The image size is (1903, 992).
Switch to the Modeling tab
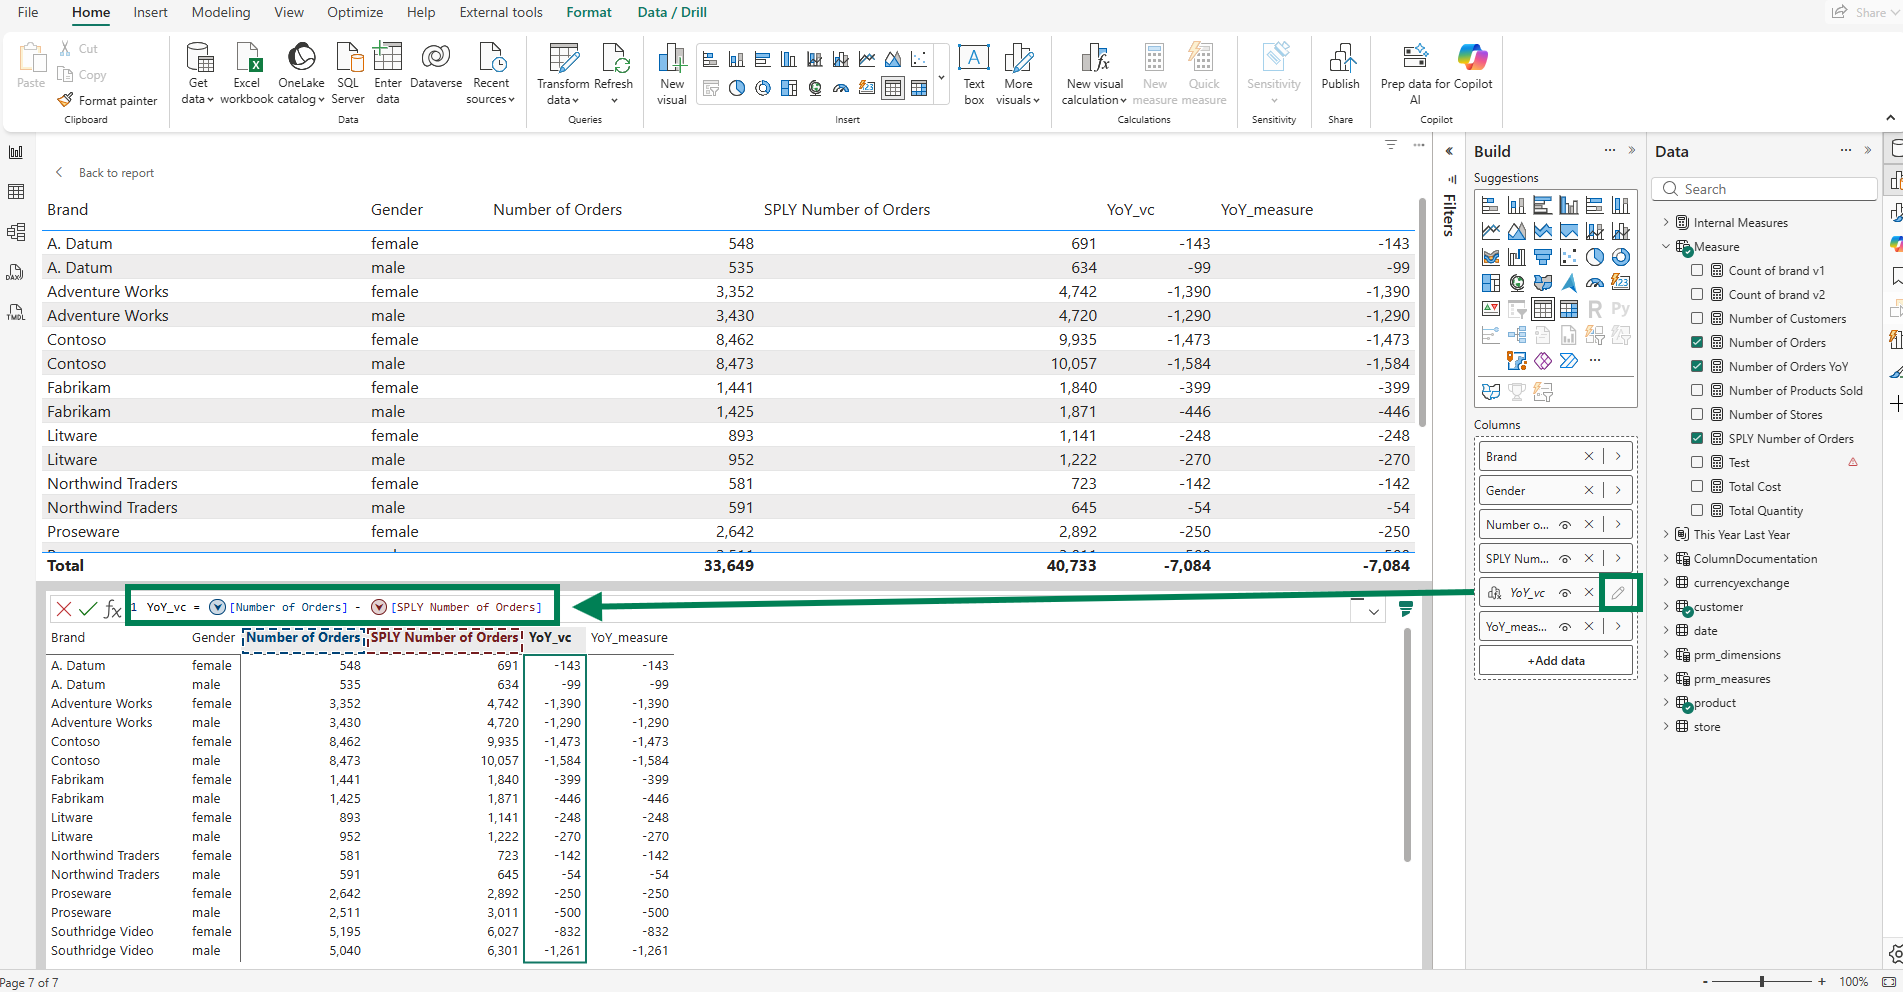(221, 12)
